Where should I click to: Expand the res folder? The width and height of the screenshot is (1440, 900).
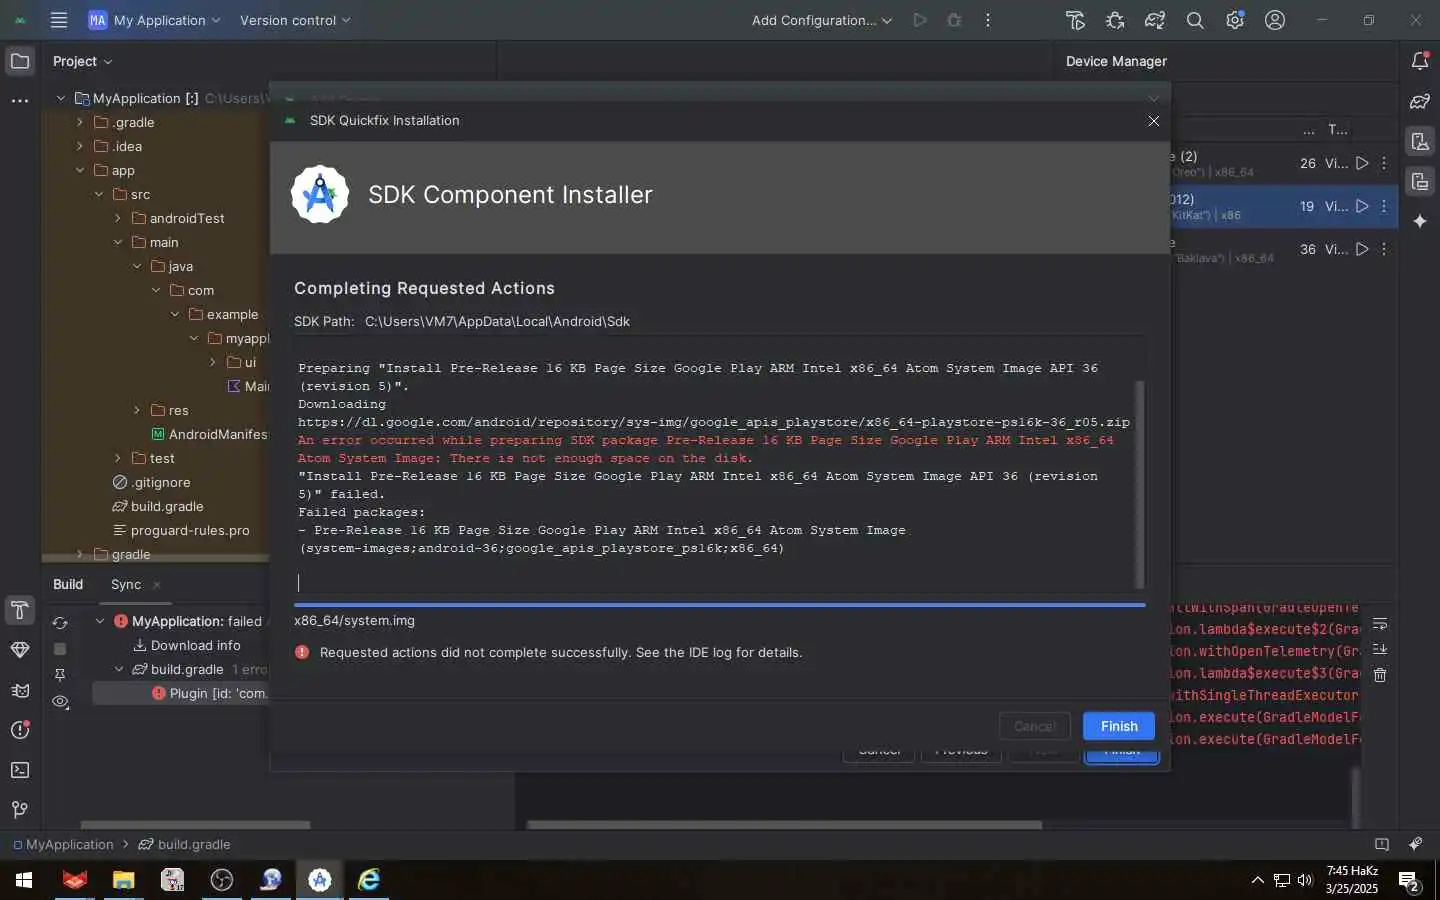137,410
